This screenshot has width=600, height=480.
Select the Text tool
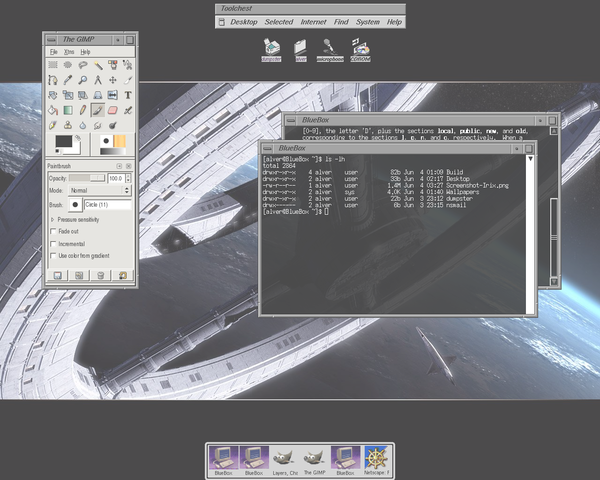[x=128, y=95]
